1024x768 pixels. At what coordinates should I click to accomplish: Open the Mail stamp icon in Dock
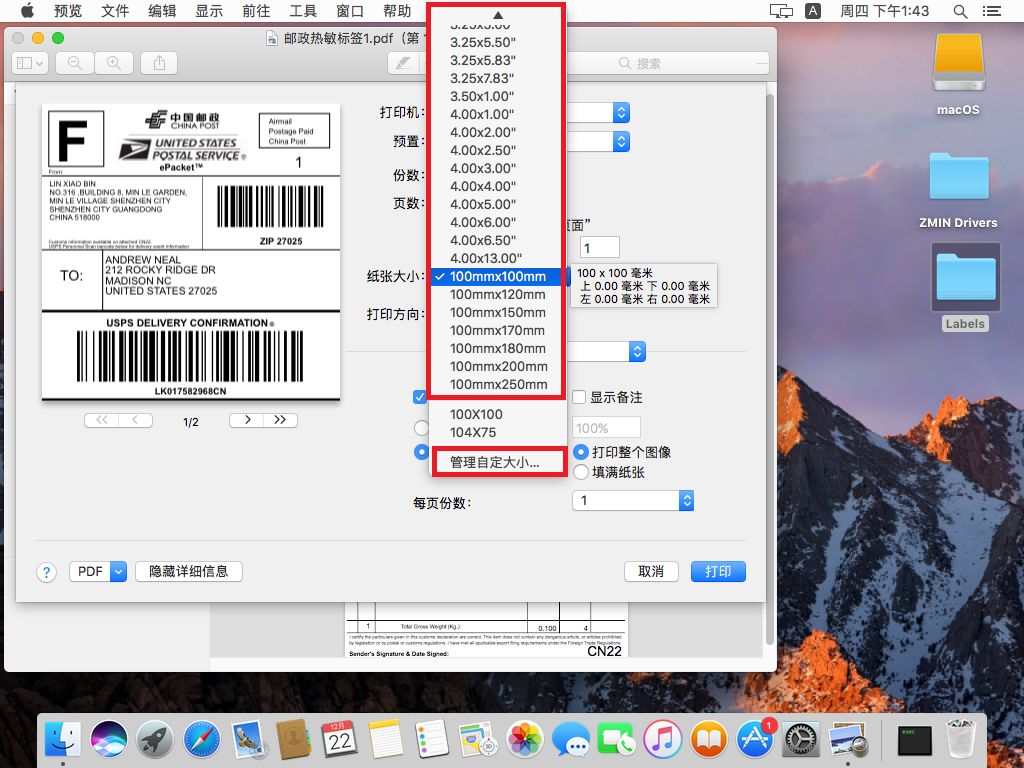248,739
